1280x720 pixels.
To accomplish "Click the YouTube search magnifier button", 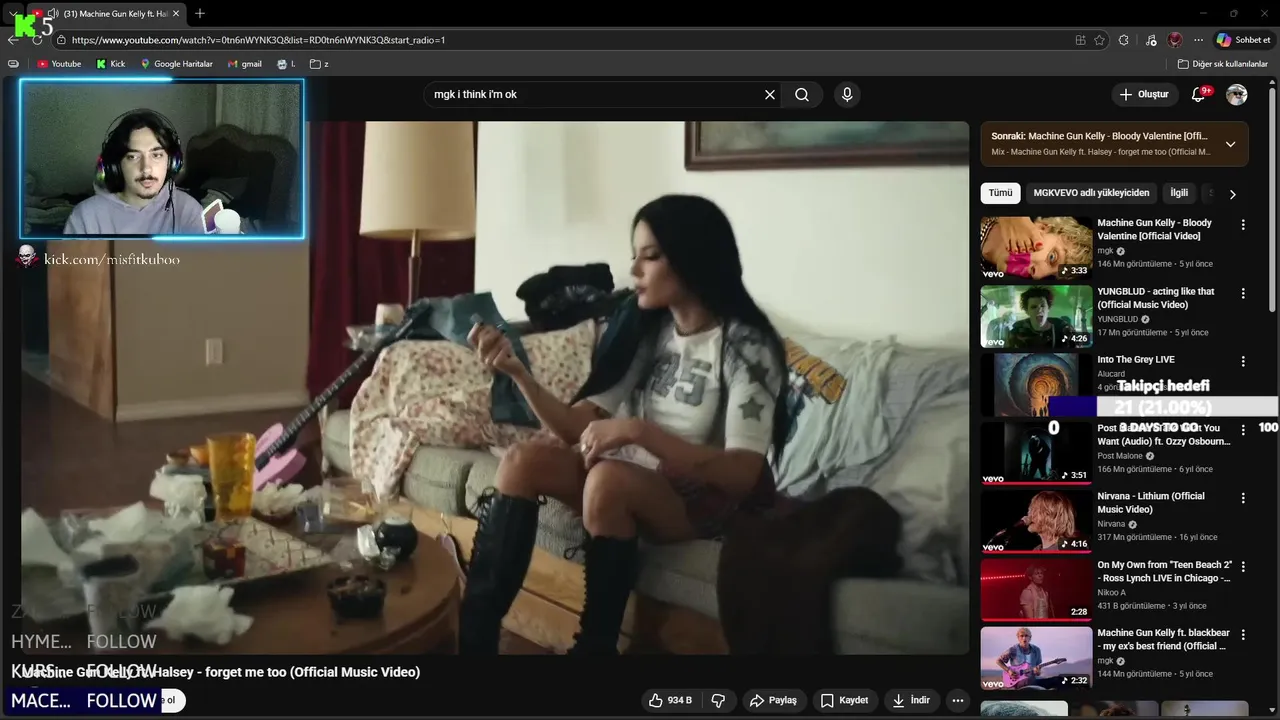I will (x=802, y=94).
